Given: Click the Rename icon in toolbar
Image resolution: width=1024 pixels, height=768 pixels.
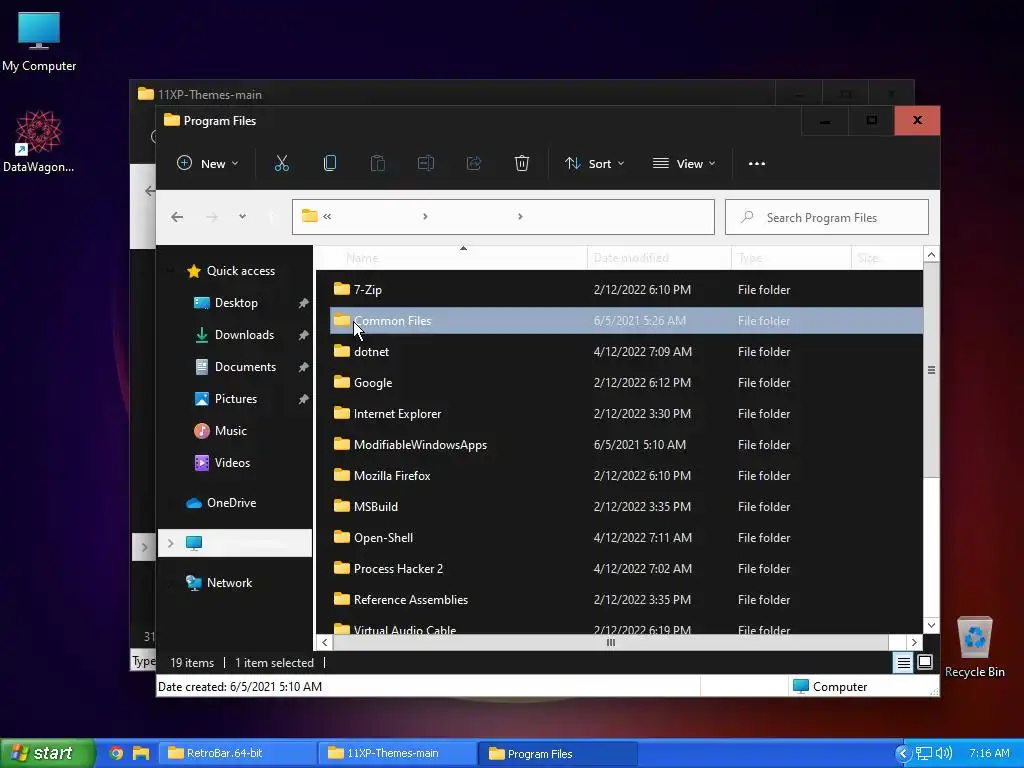Looking at the screenshot, I should 426,163.
